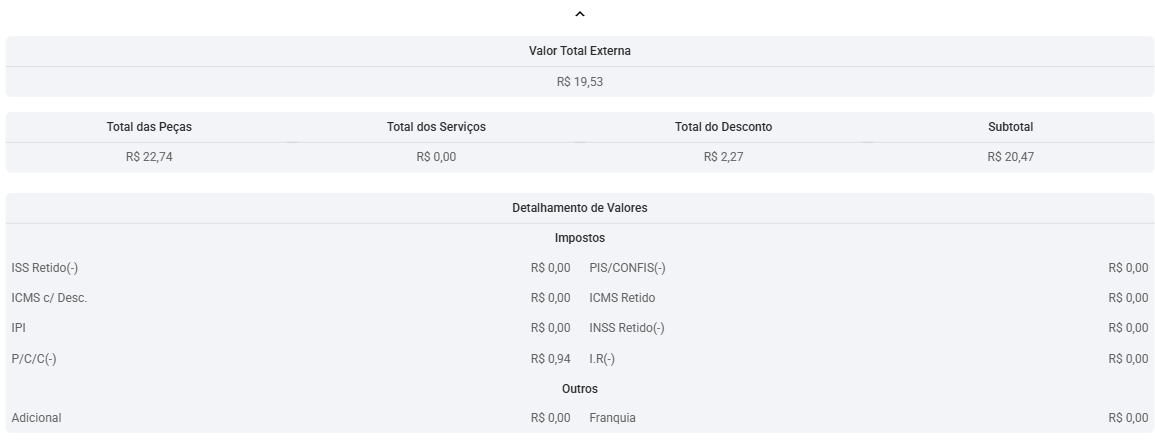Select the R$ 20,47 subtotal value
Image resolution: width=1155 pixels, height=442 pixels.
pyautogui.click(x=1010, y=157)
